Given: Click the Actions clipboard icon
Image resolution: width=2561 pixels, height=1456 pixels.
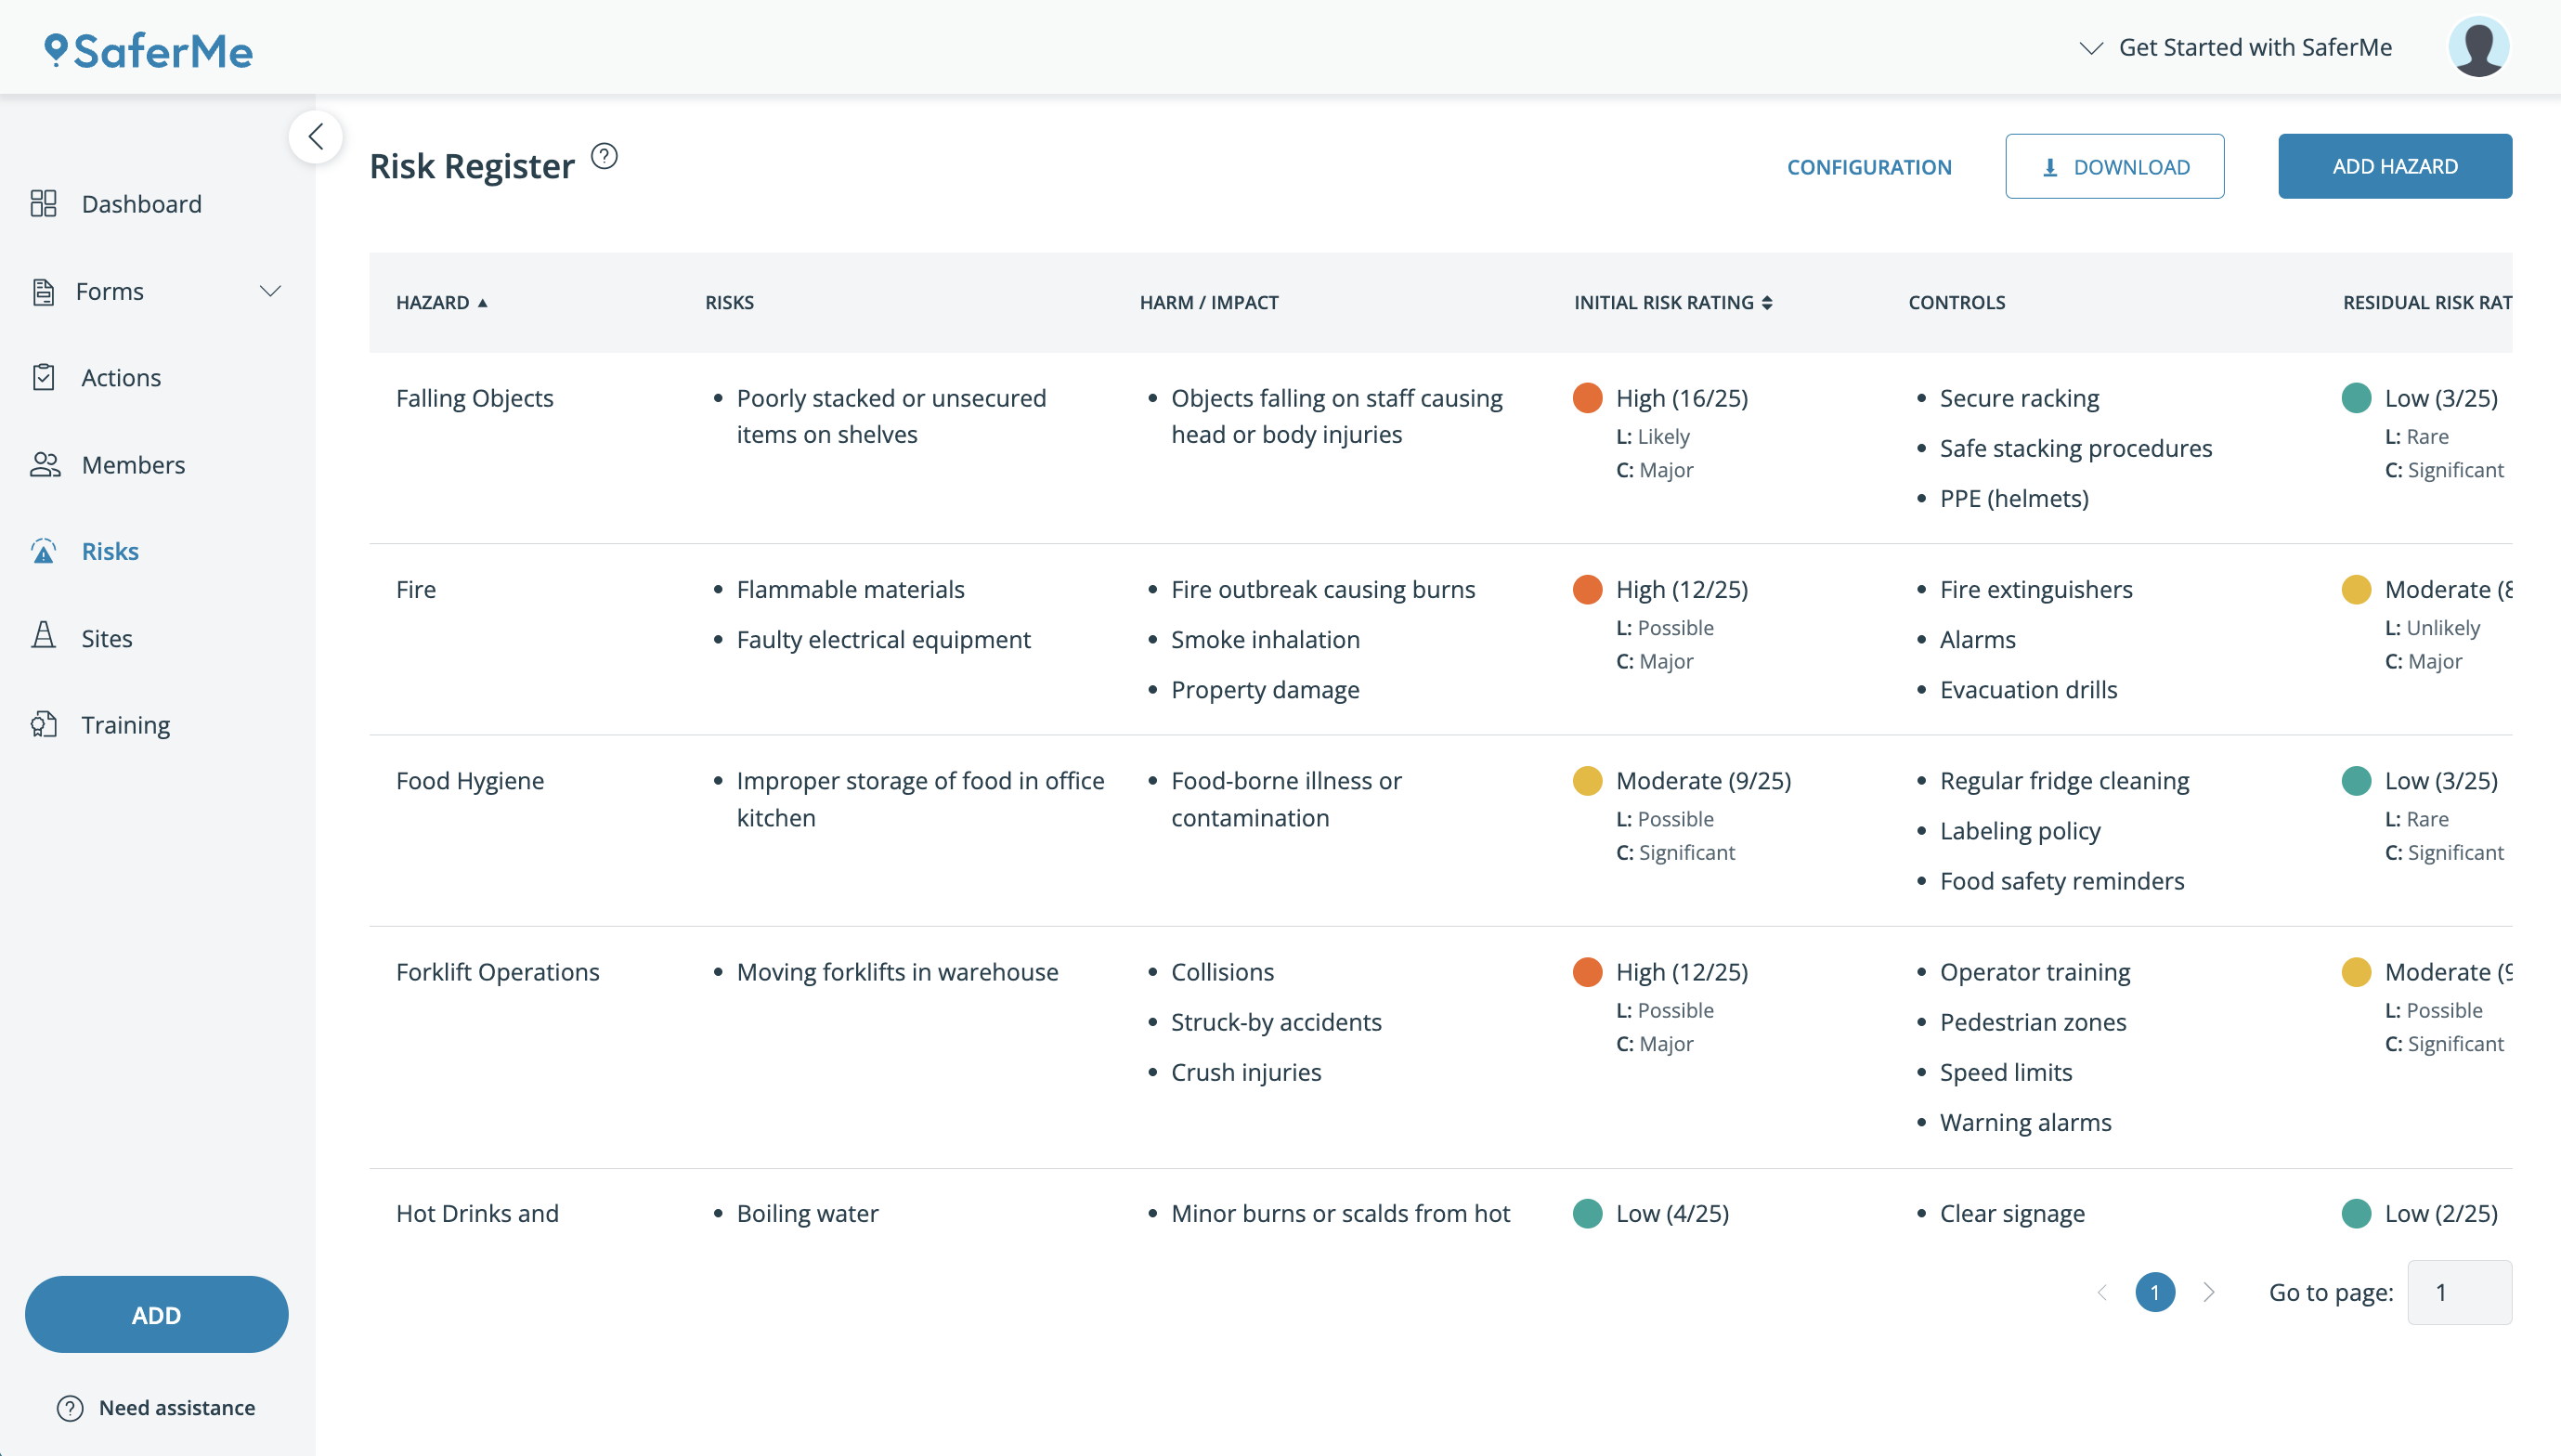Looking at the screenshot, I should click(44, 377).
